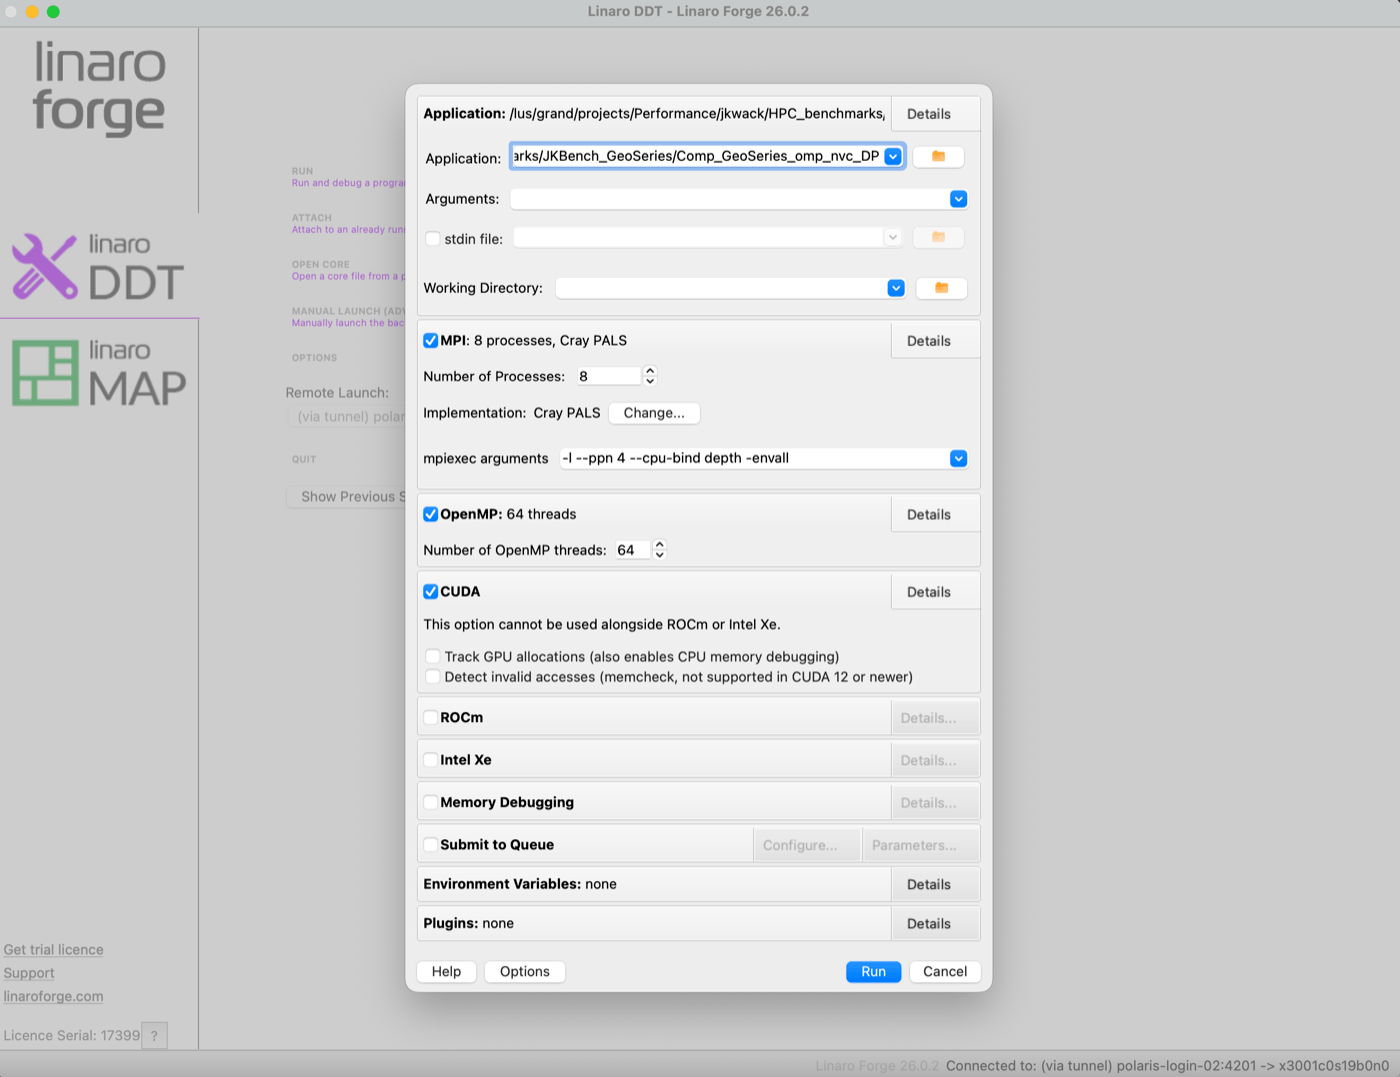The width and height of the screenshot is (1400, 1077).
Task: Open the mpiexec arguments dropdown arrow
Action: tap(958, 458)
